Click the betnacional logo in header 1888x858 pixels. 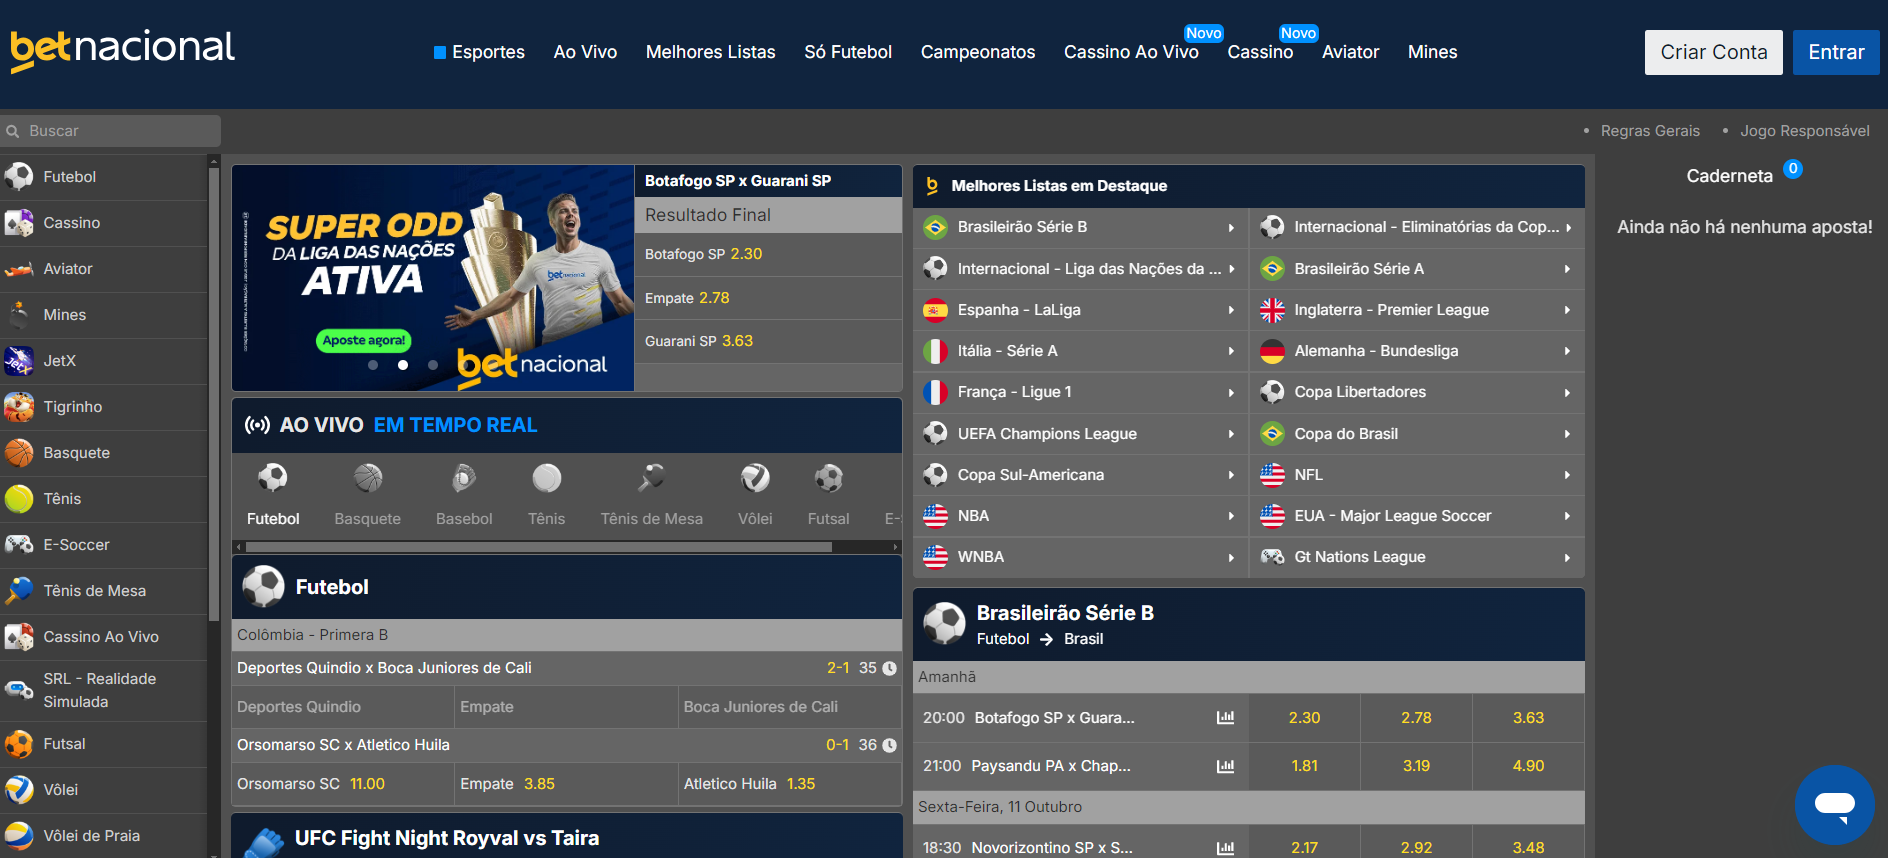point(122,50)
